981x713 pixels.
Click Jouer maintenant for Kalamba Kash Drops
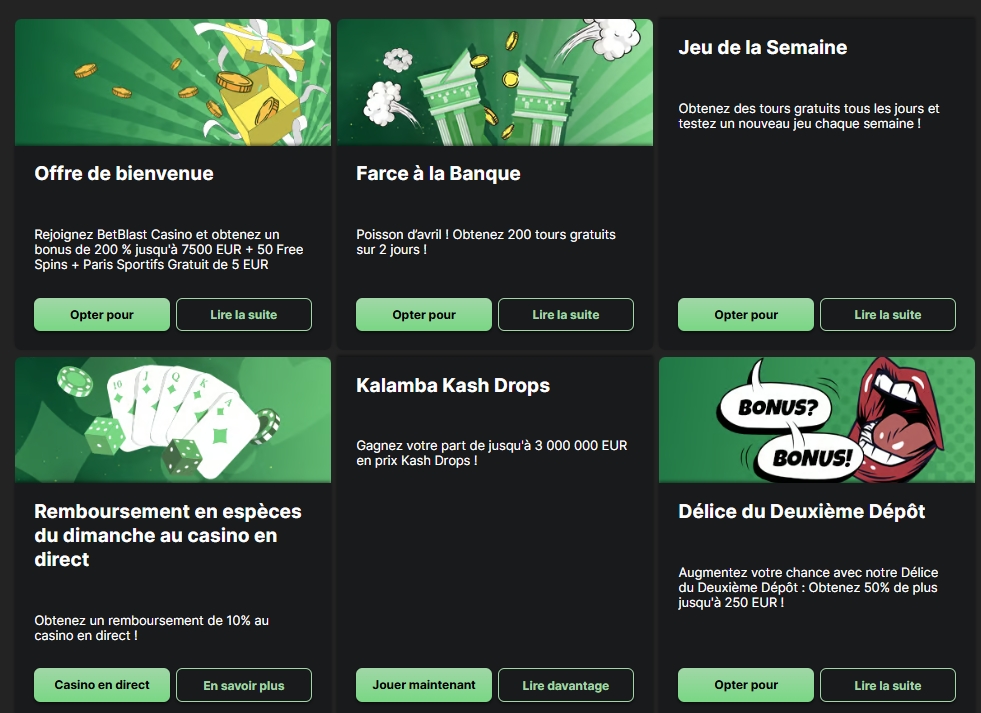(x=424, y=685)
